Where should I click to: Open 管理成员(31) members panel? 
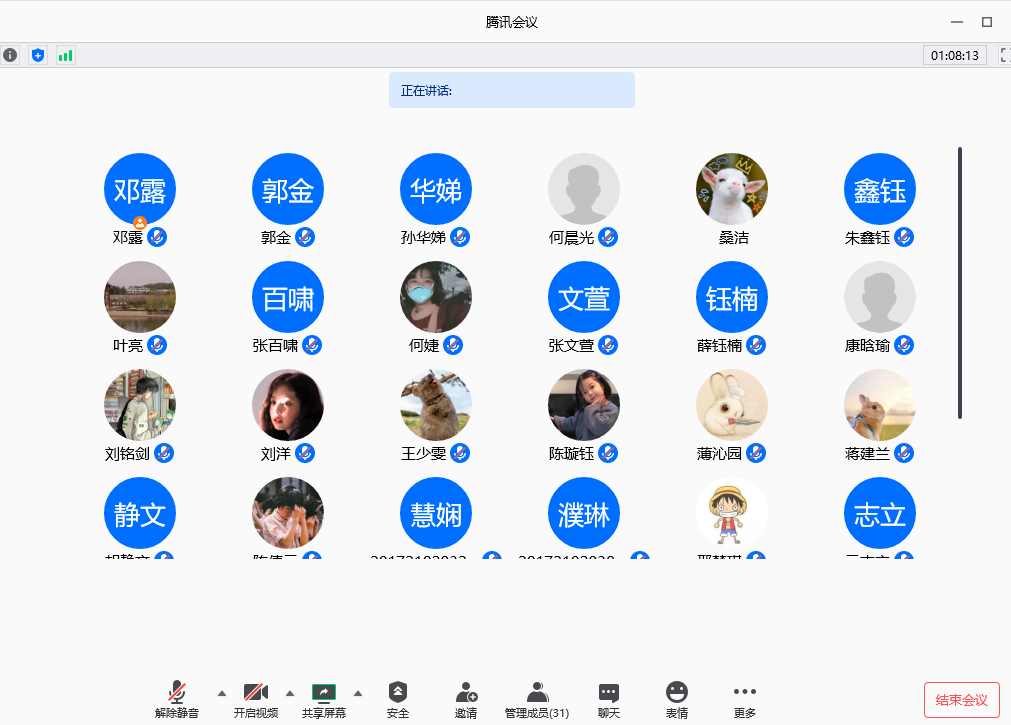click(x=537, y=698)
